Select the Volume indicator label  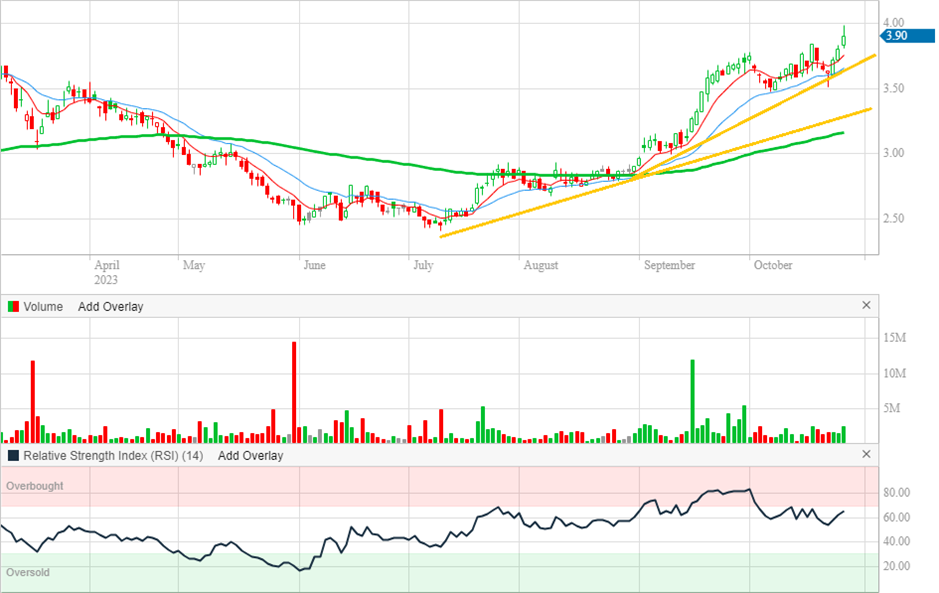pyautogui.click(x=43, y=307)
